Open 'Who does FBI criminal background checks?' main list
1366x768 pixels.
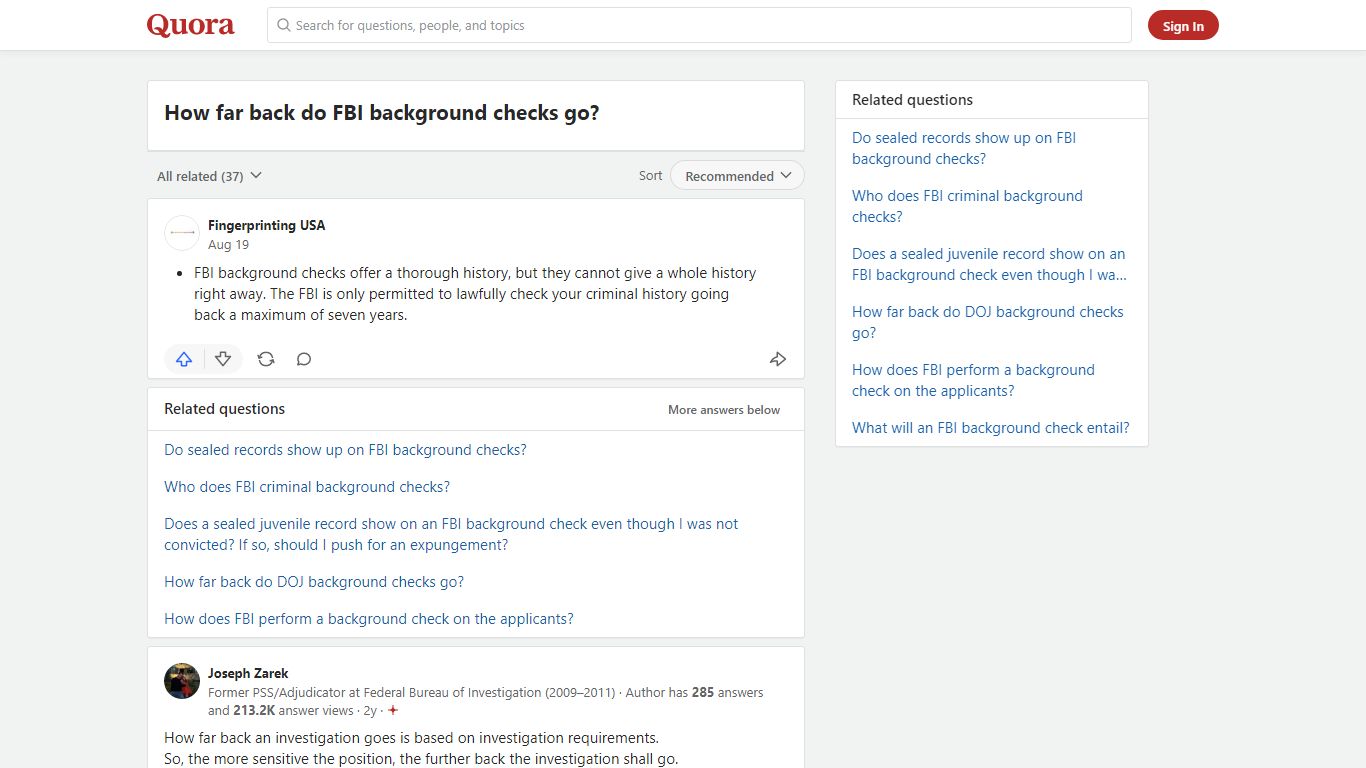tap(307, 487)
